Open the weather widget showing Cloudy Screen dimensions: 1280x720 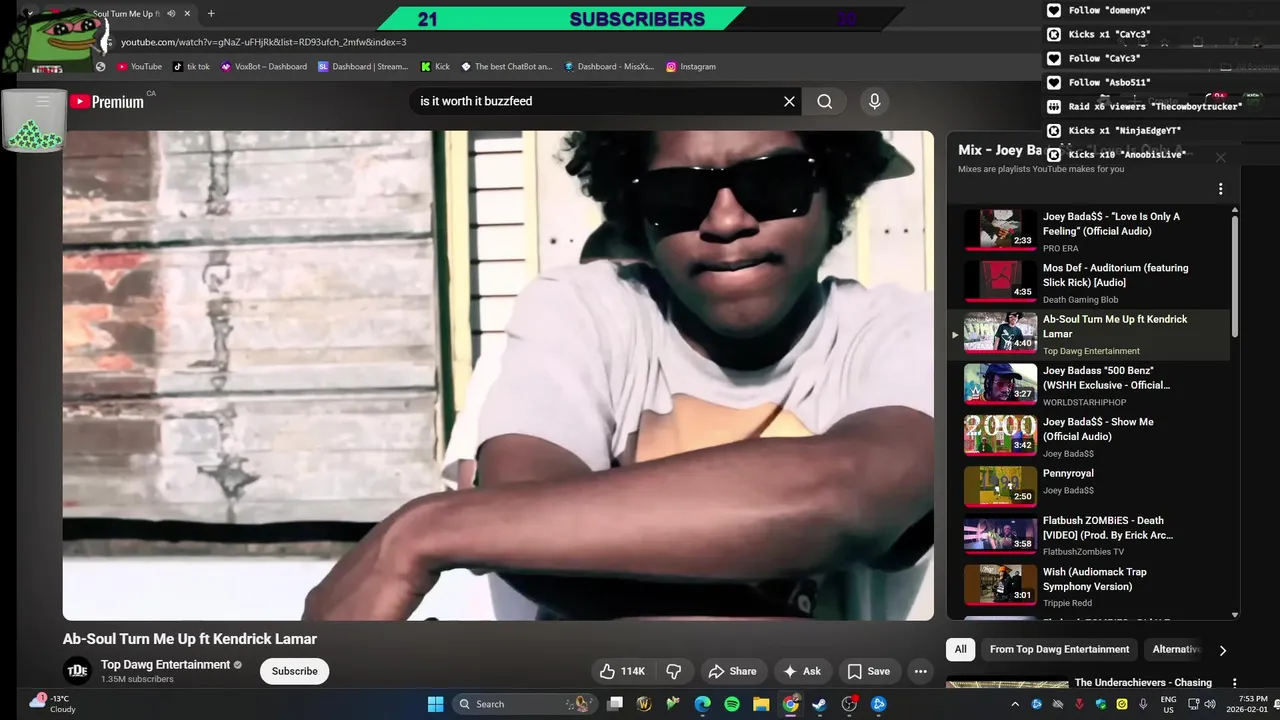tap(53, 704)
